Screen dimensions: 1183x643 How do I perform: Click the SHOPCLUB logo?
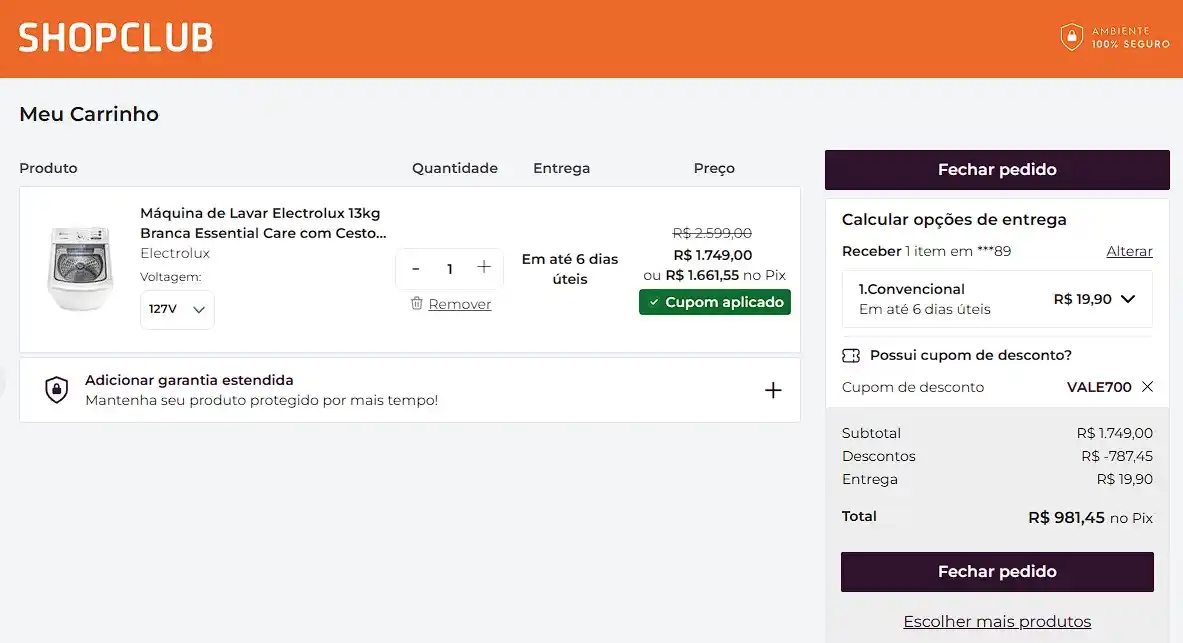pos(116,38)
